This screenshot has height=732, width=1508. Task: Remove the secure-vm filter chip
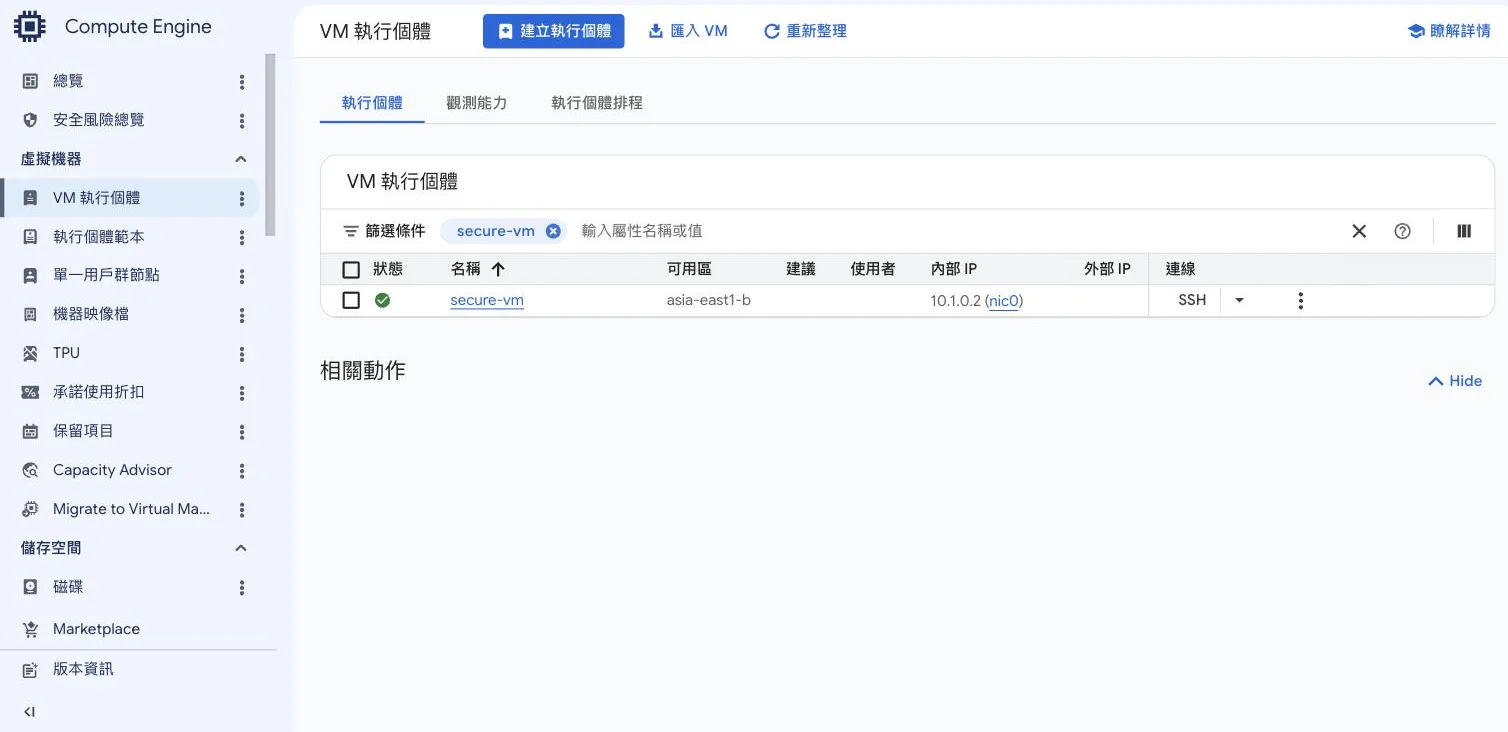(x=553, y=231)
